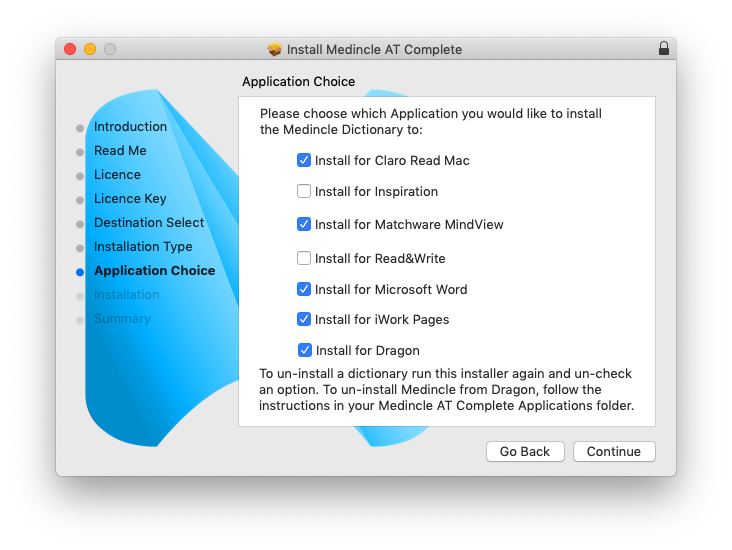732x550 pixels.
Task: Toggle the Install for Dragon checkbox
Action: (x=305, y=350)
